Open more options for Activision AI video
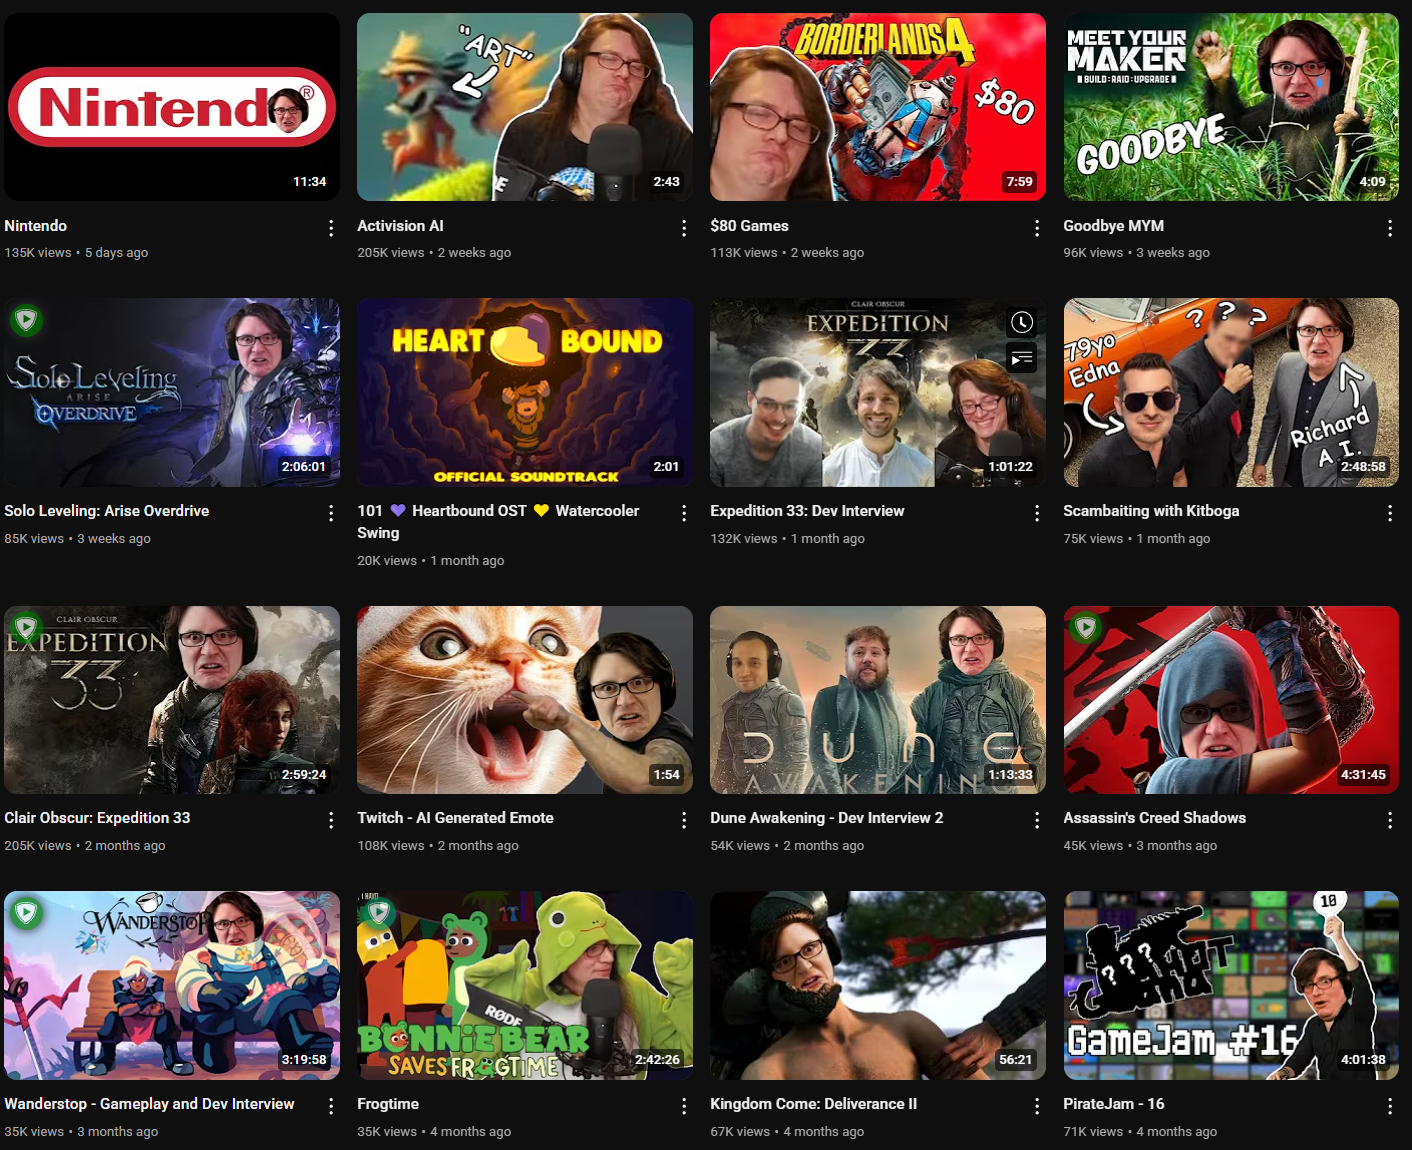Screen dimensions: 1412x1150 pyautogui.click(x=684, y=228)
